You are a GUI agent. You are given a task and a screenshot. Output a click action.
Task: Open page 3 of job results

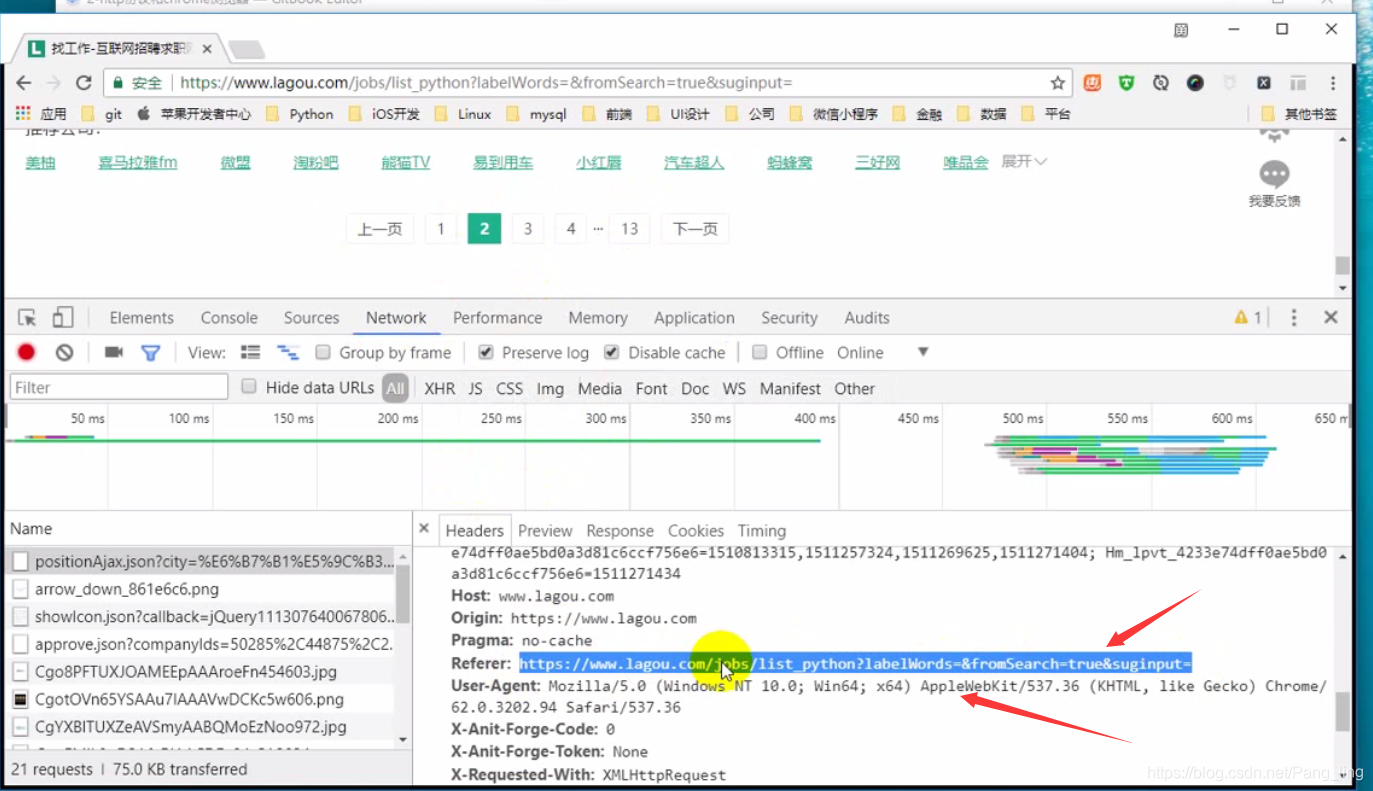coord(527,229)
